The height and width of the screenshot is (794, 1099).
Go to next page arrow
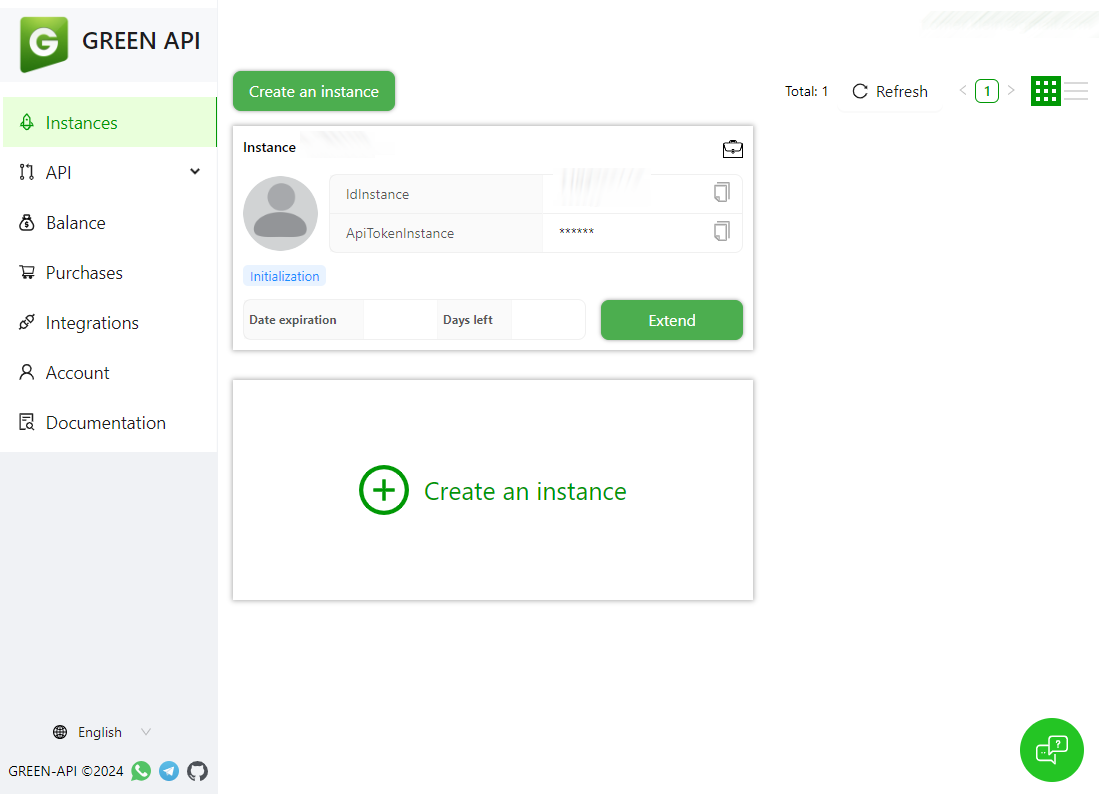[x=1011, y=90]
